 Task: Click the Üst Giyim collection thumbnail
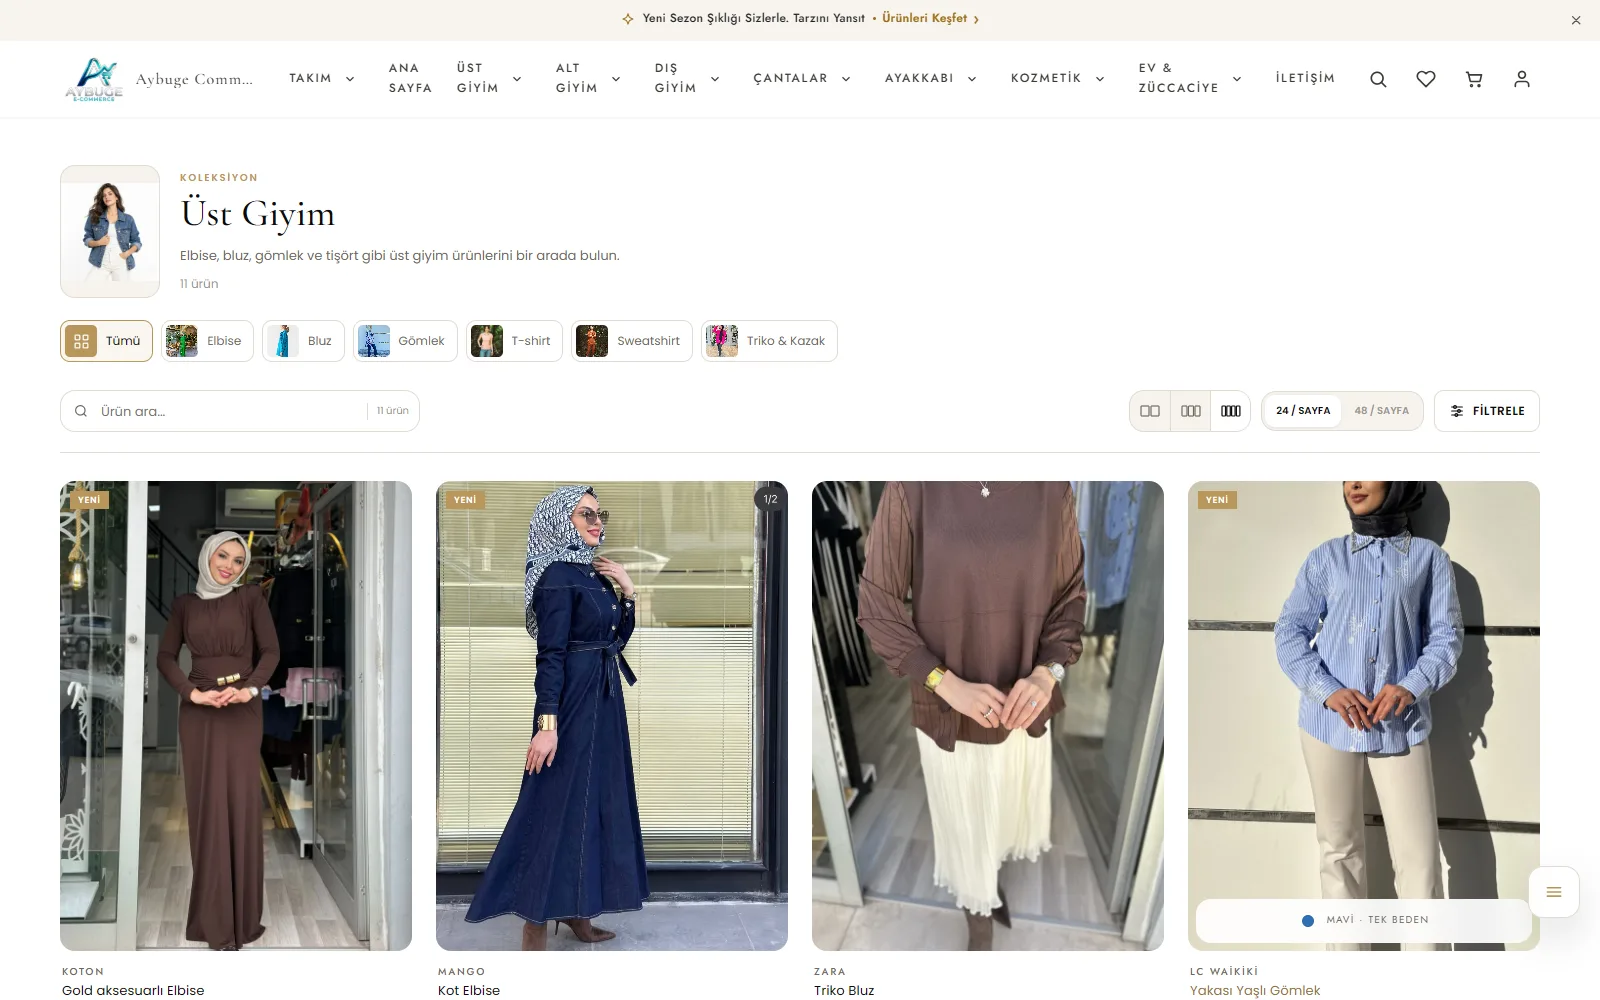click(x=110, y=231)
